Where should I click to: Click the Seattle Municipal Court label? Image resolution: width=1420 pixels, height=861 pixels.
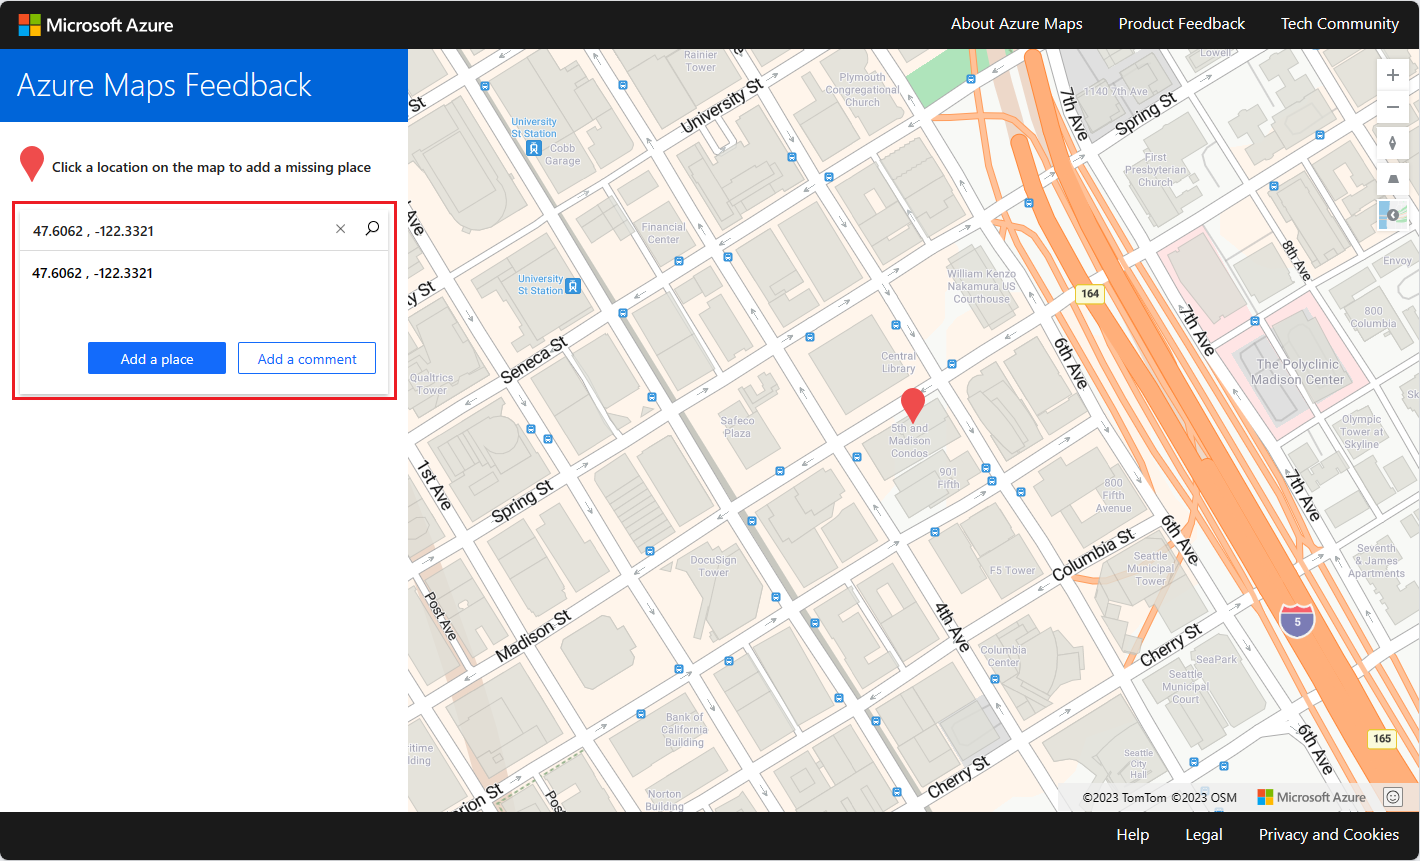click(x=1185, y=687)
